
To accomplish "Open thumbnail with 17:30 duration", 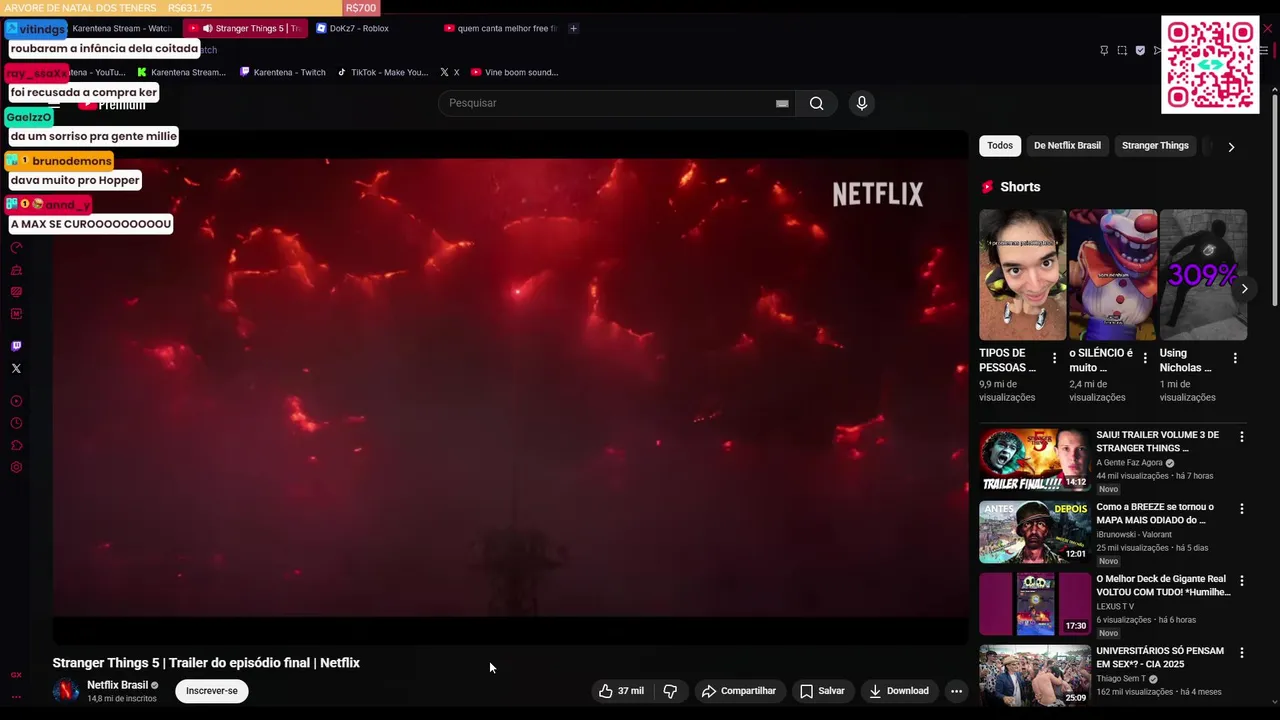I will pos(1035,604).
